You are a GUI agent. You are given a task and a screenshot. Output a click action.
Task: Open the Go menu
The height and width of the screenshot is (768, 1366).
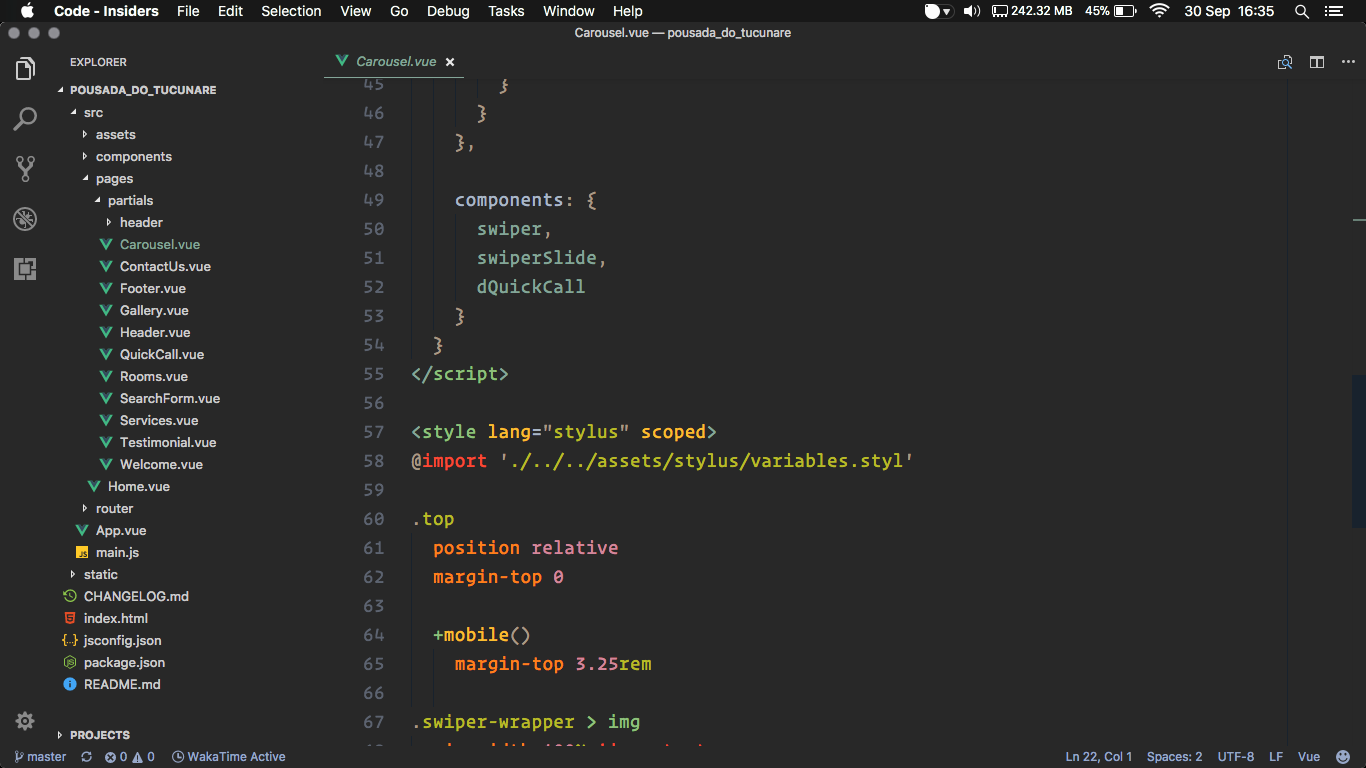399,11
